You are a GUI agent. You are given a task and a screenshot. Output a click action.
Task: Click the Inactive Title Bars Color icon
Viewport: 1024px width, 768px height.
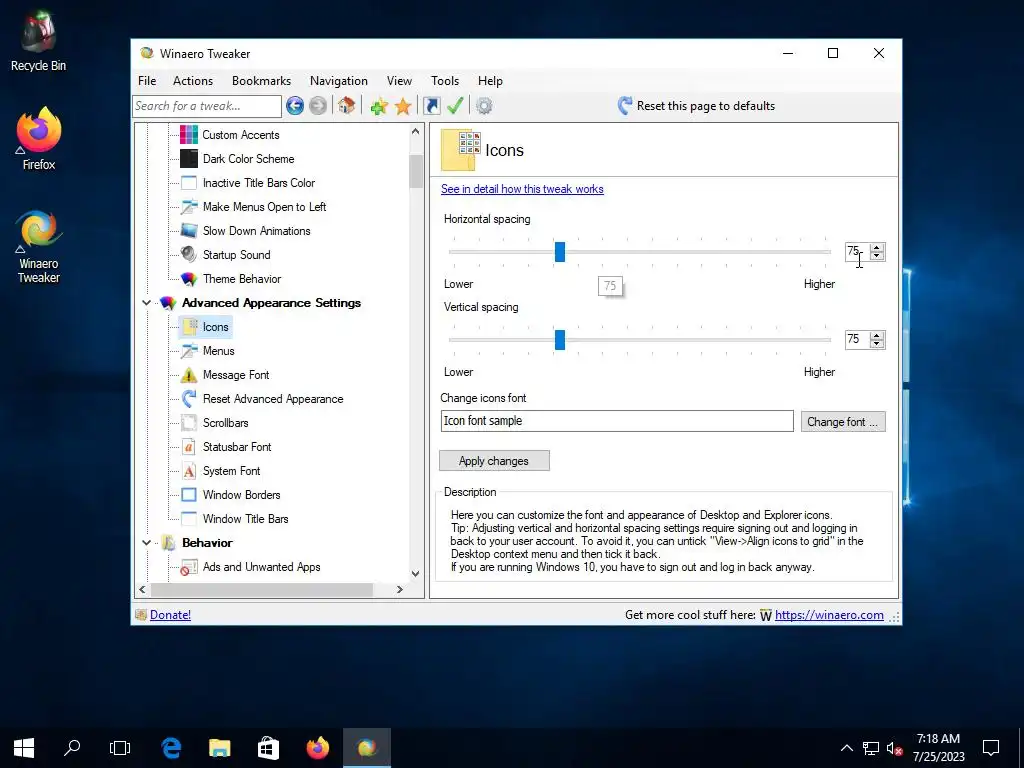pos(189,183)
